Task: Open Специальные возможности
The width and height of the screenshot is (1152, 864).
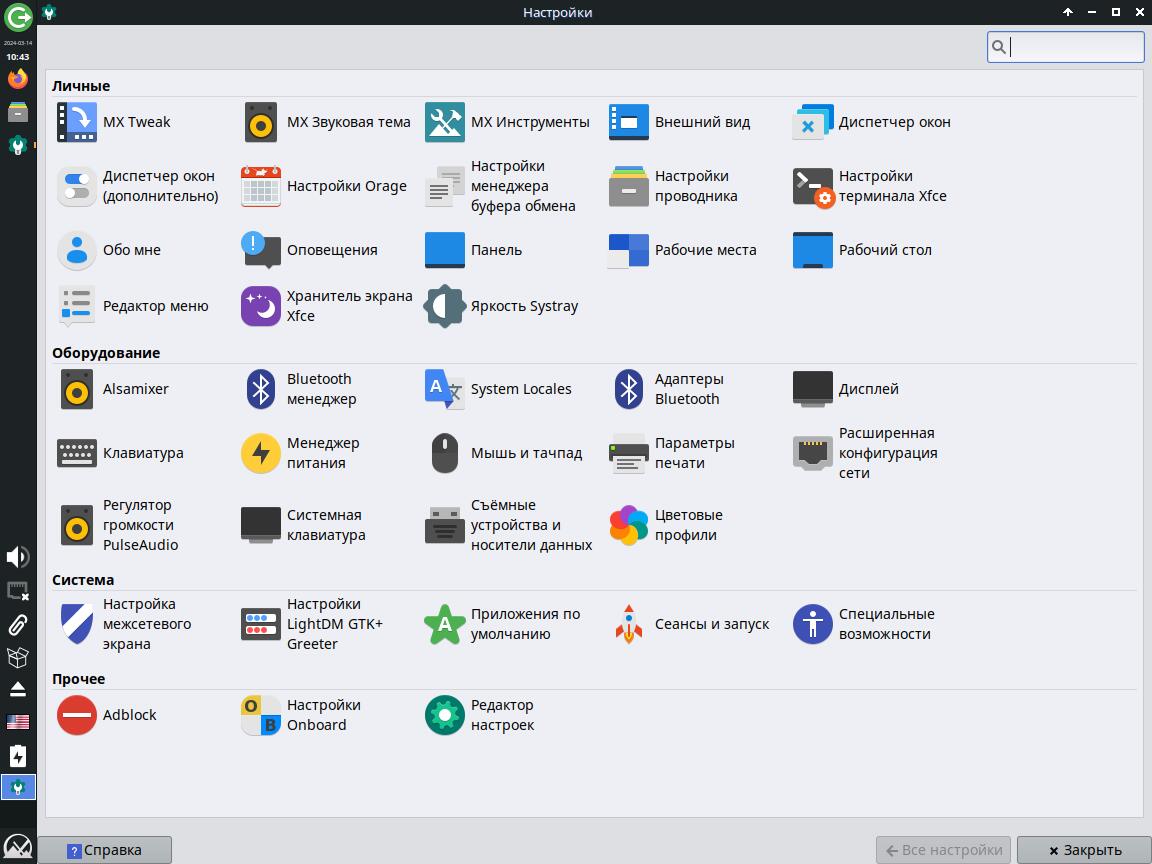Action: click(x=865, y=624)
